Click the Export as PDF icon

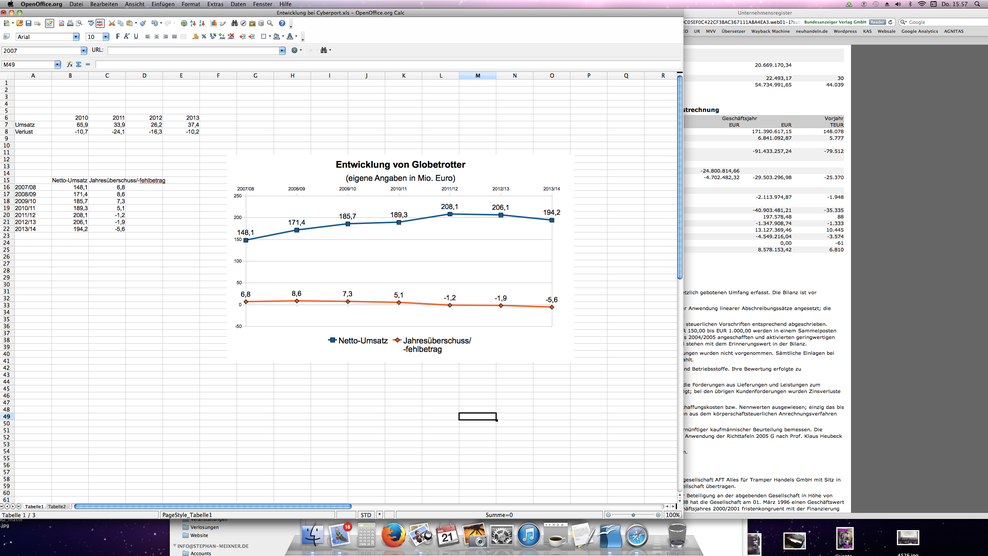(61, 23)
